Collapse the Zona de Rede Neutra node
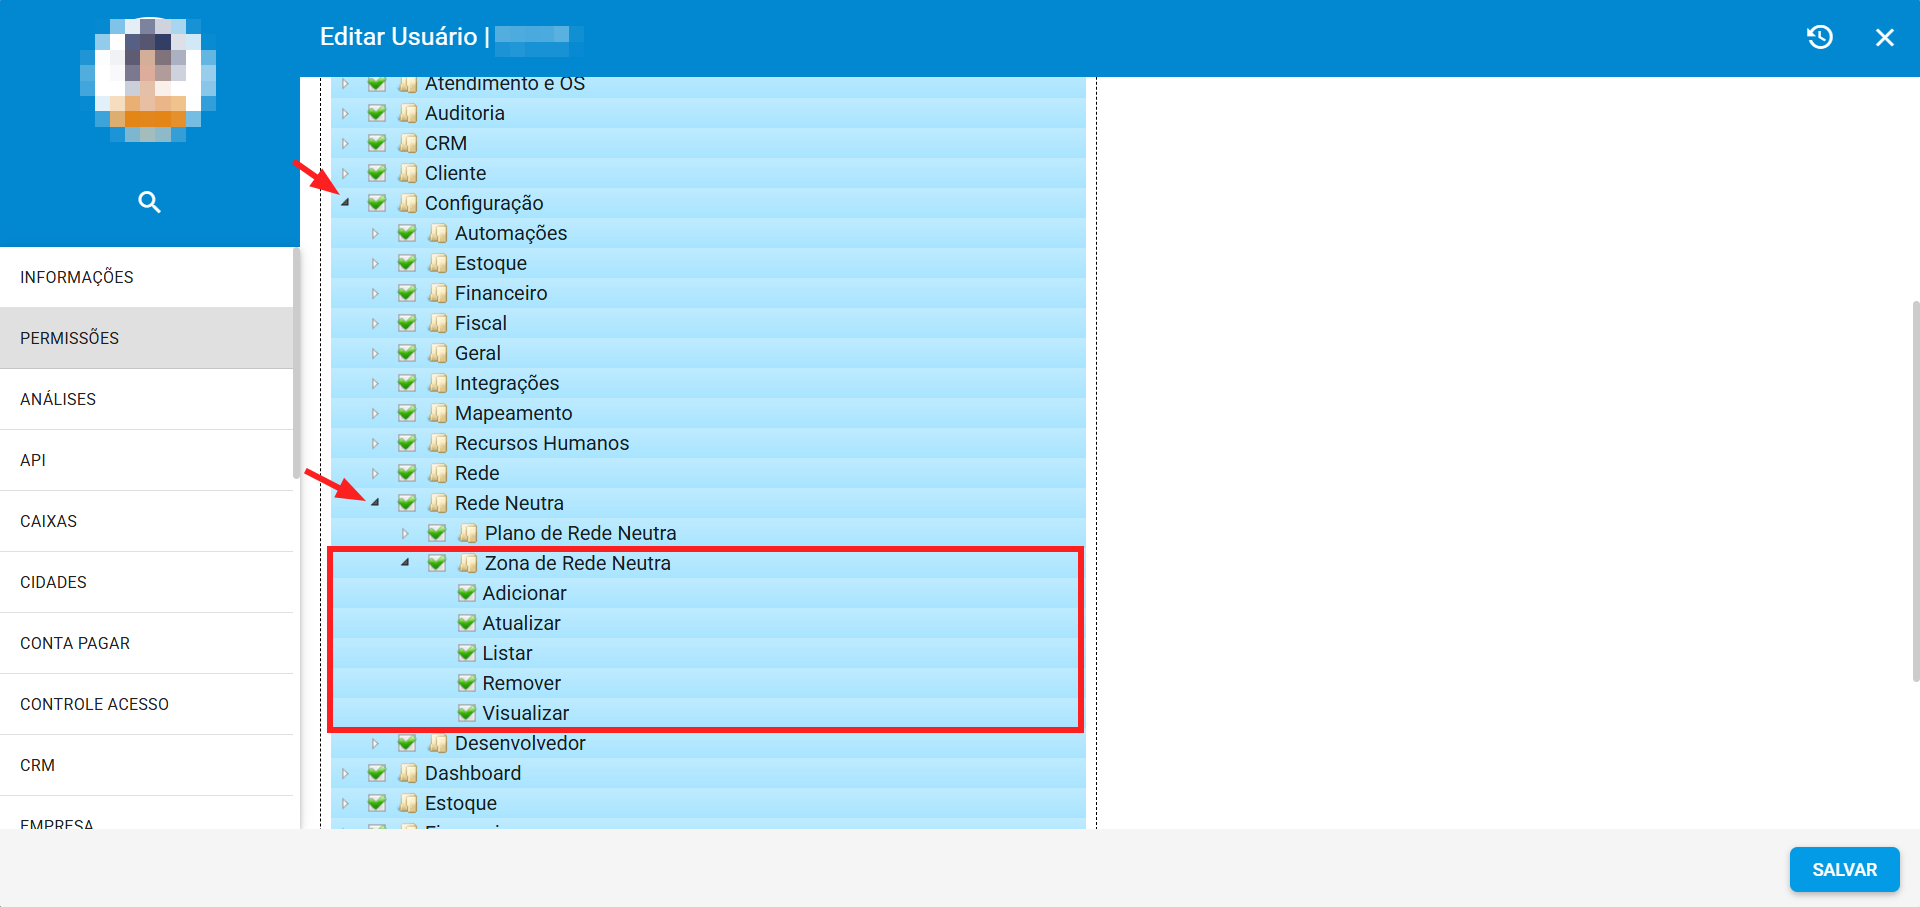 [406, 563]
